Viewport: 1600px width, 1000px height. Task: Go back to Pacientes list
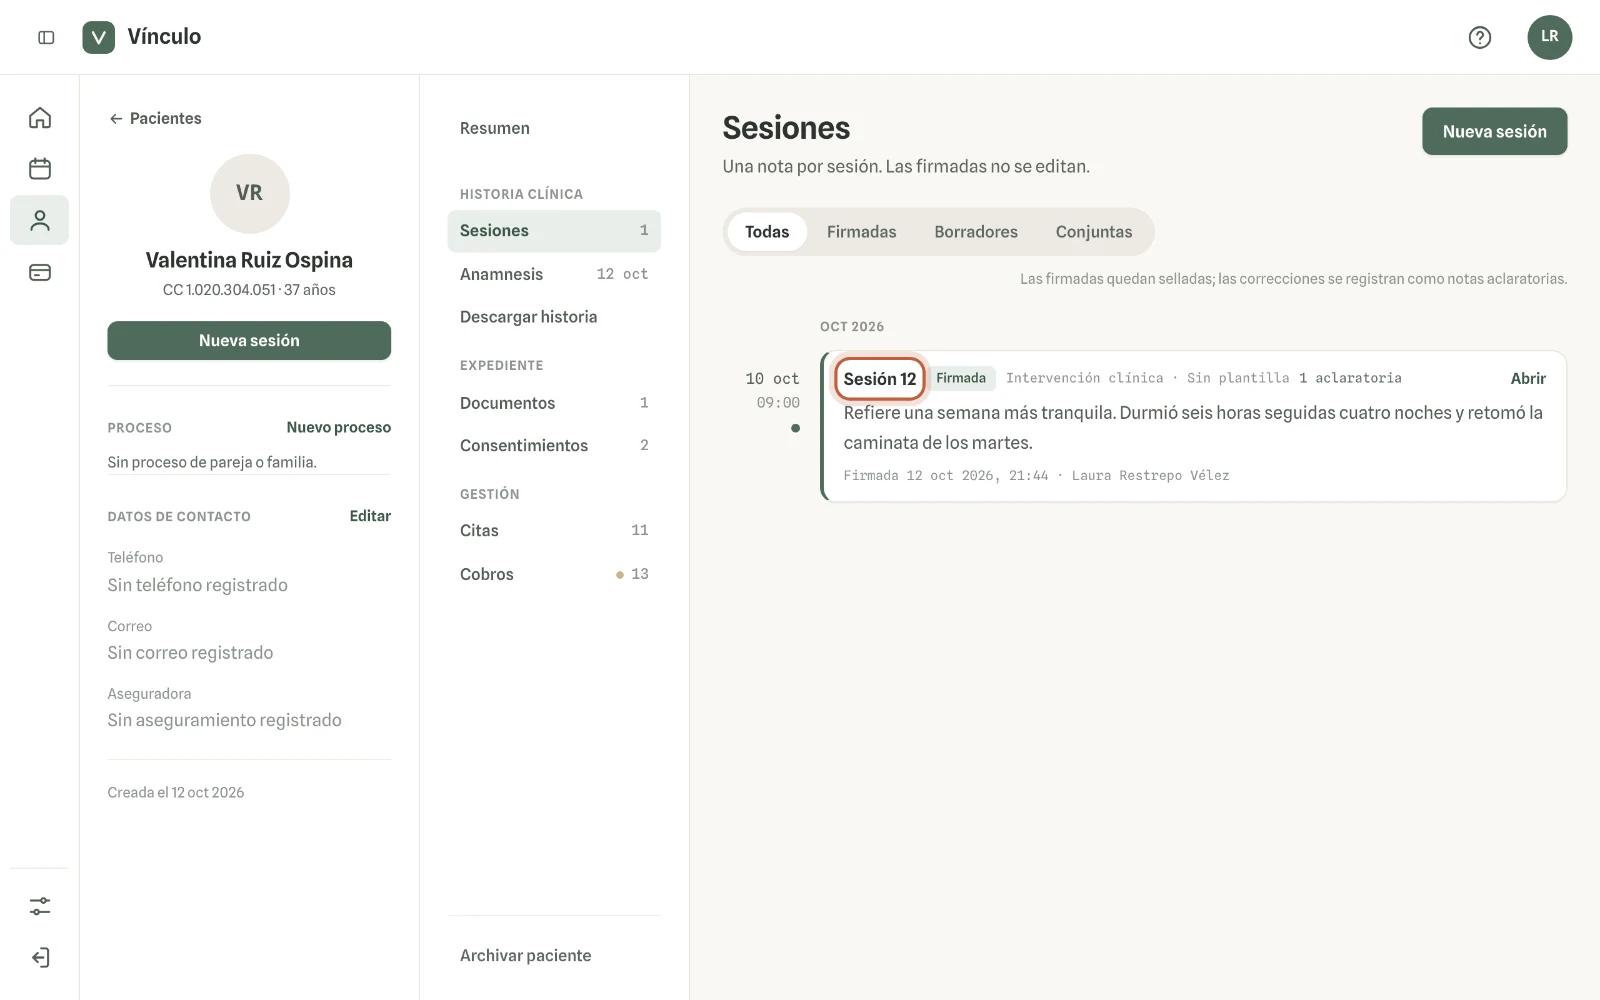pos(155,118)
